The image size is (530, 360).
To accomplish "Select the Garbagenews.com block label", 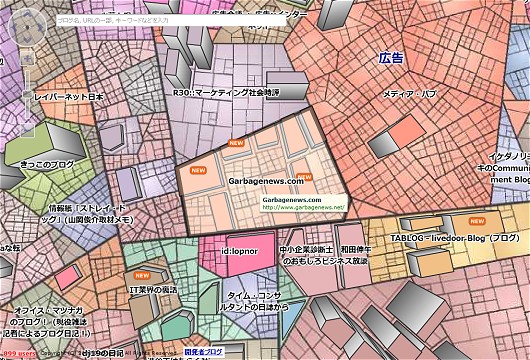I will [x=266, y=181].
